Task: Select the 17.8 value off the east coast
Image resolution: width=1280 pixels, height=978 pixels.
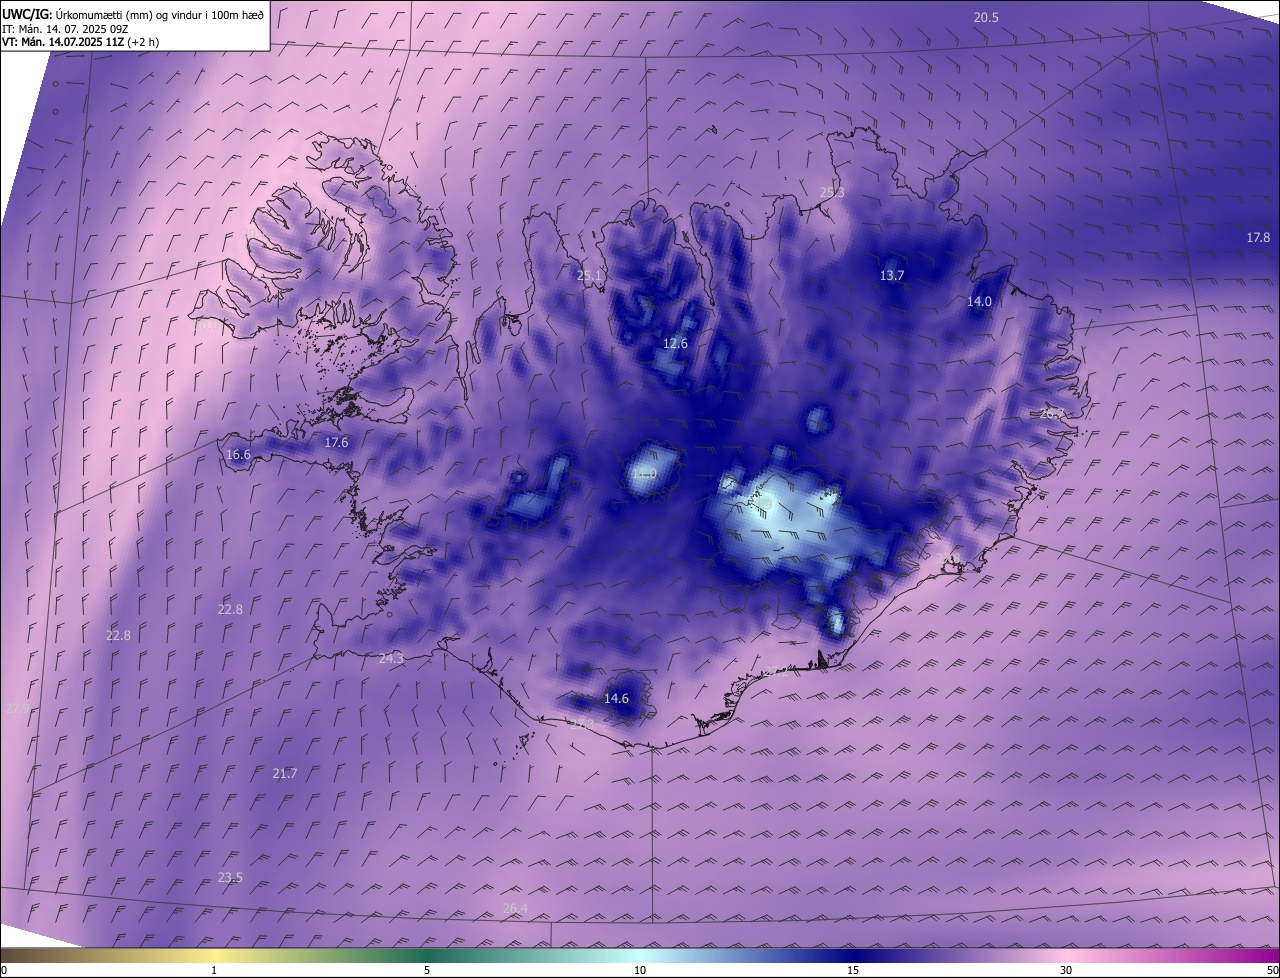Action: [x=1258, y=237]
